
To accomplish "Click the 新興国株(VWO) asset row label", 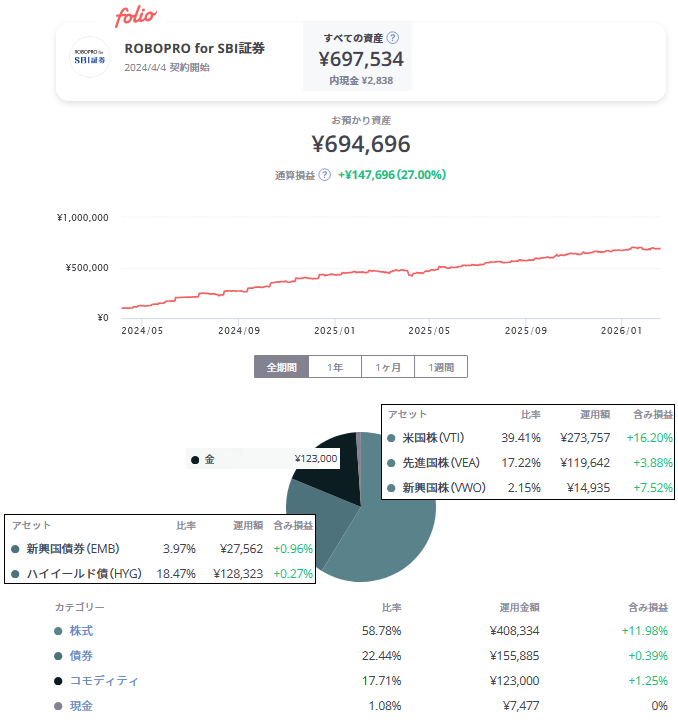I will point(444,488).
